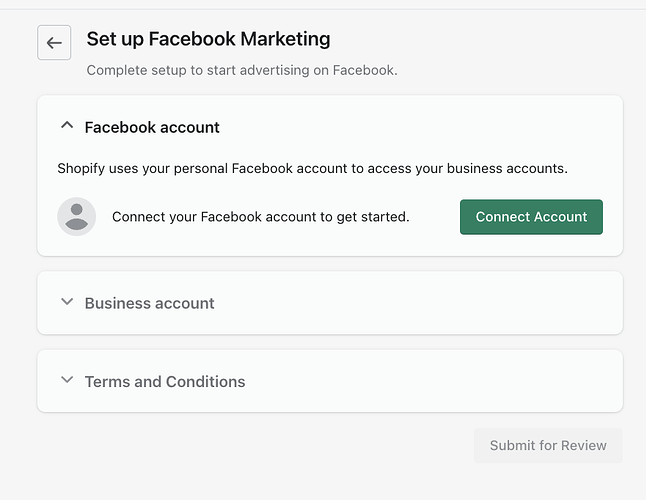
Task: Click the word 'Marketing' in the page title
Action: [x=281, y=40]
